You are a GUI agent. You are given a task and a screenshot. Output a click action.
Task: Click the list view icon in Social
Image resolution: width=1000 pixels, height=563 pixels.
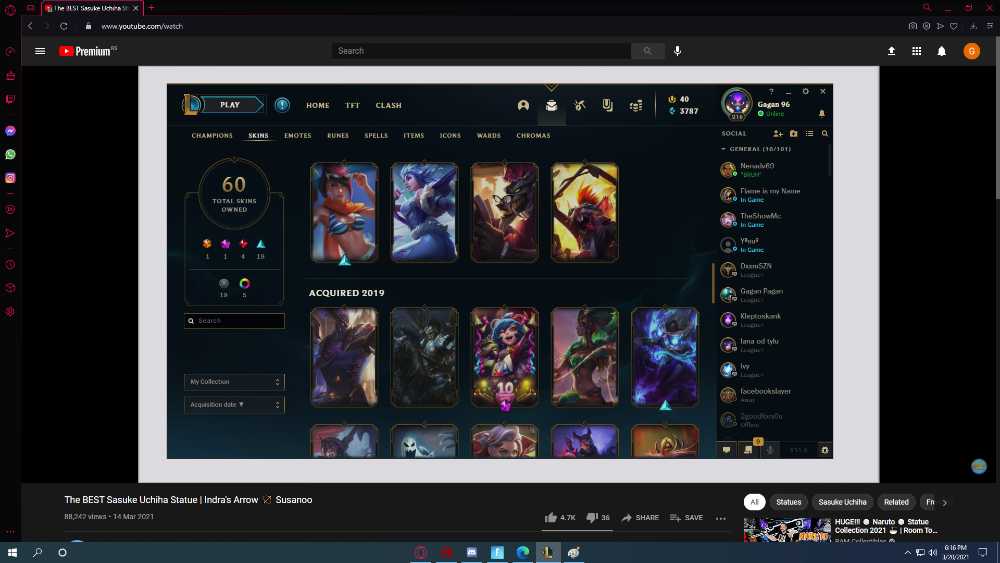[x=809, y=133]
